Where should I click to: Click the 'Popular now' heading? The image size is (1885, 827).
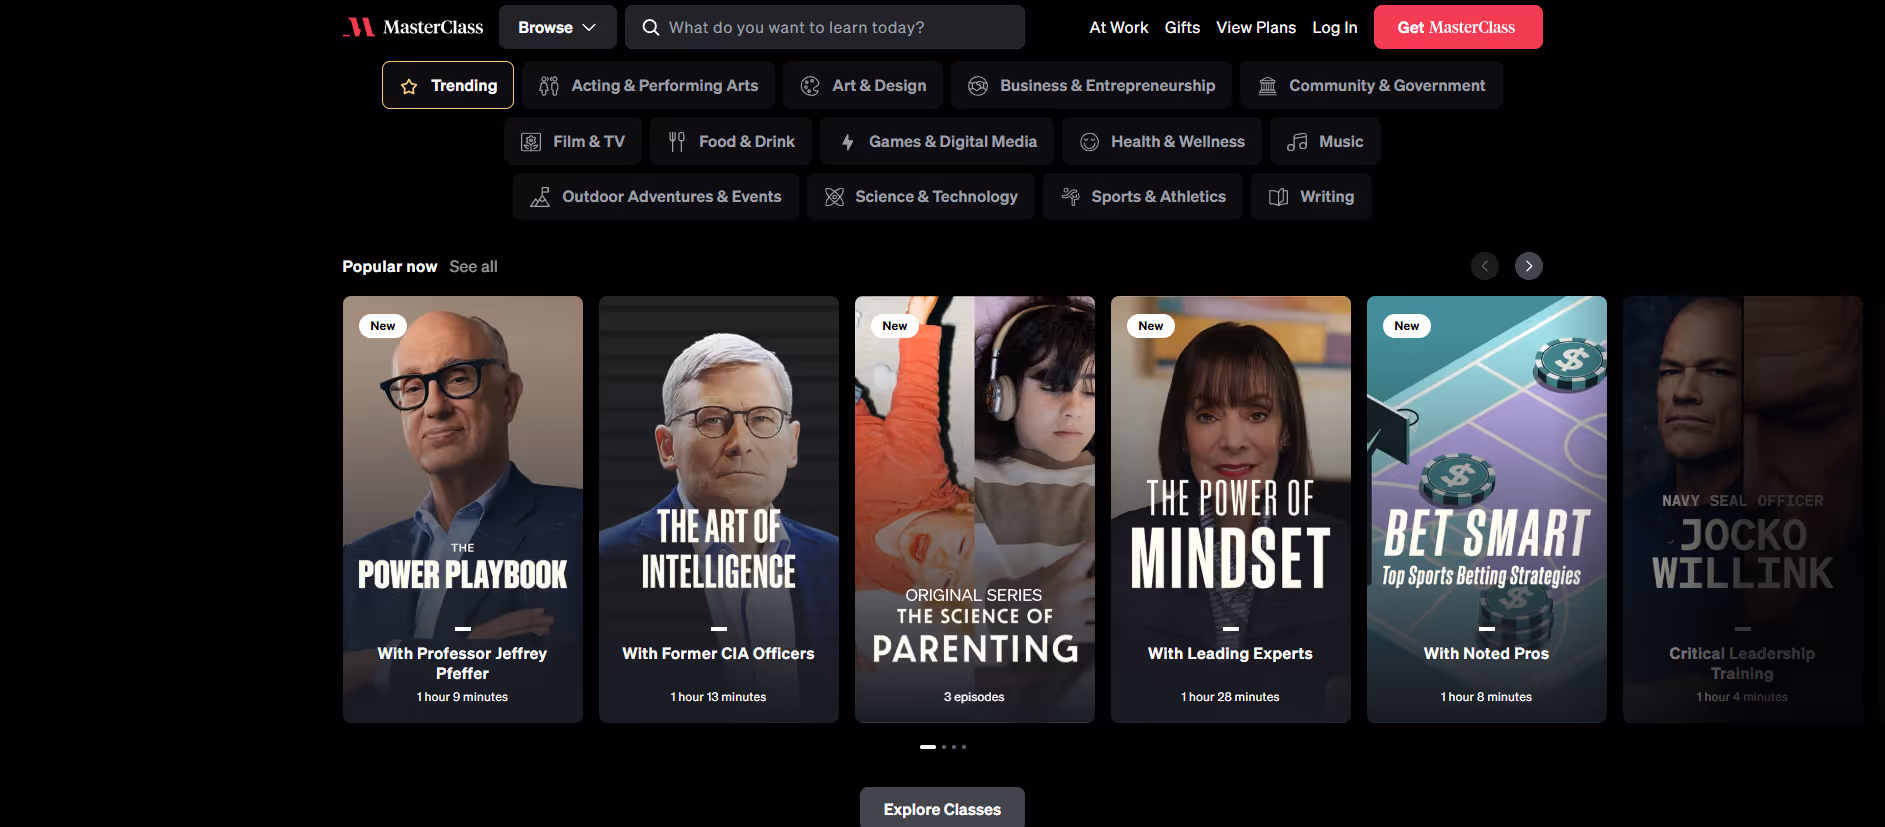click(390, 266)
